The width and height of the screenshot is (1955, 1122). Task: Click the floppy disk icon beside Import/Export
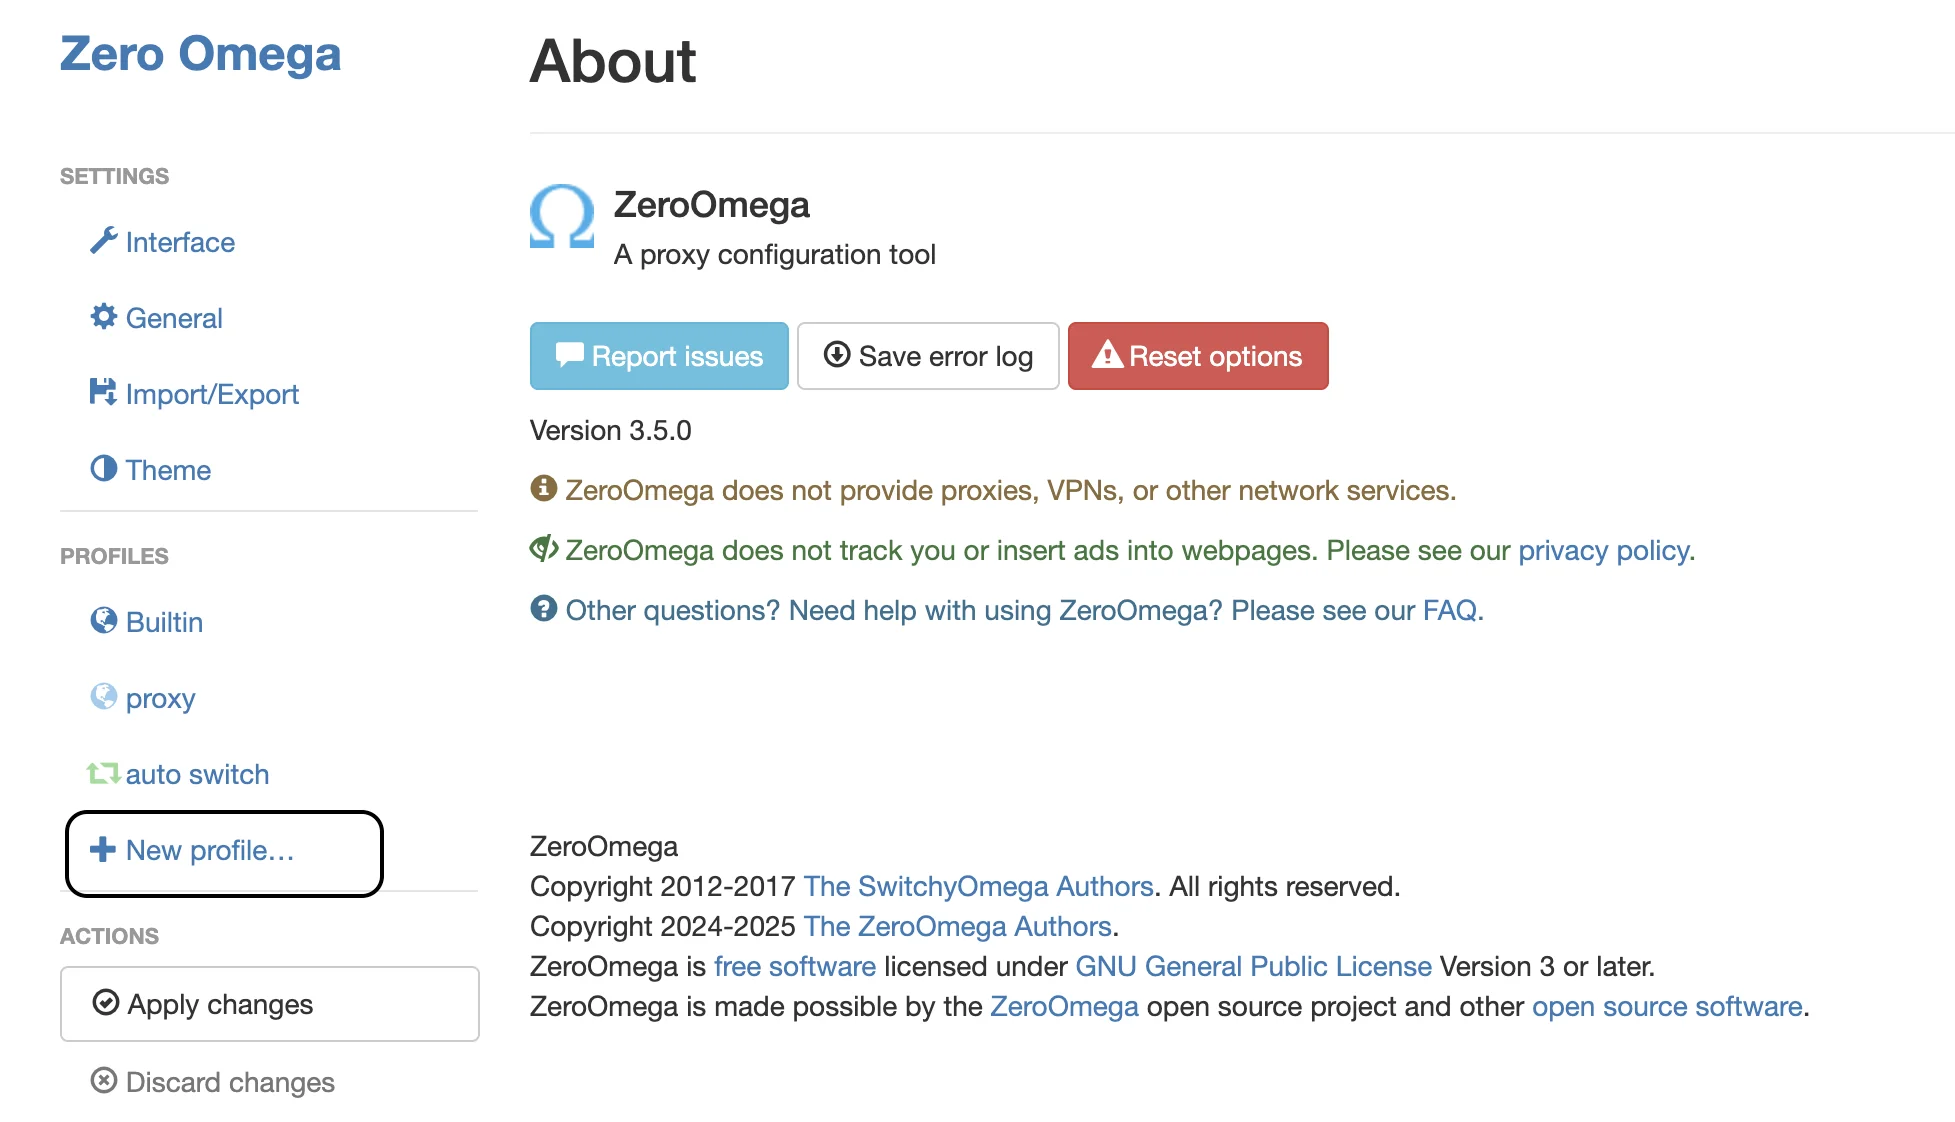point(103,392)
